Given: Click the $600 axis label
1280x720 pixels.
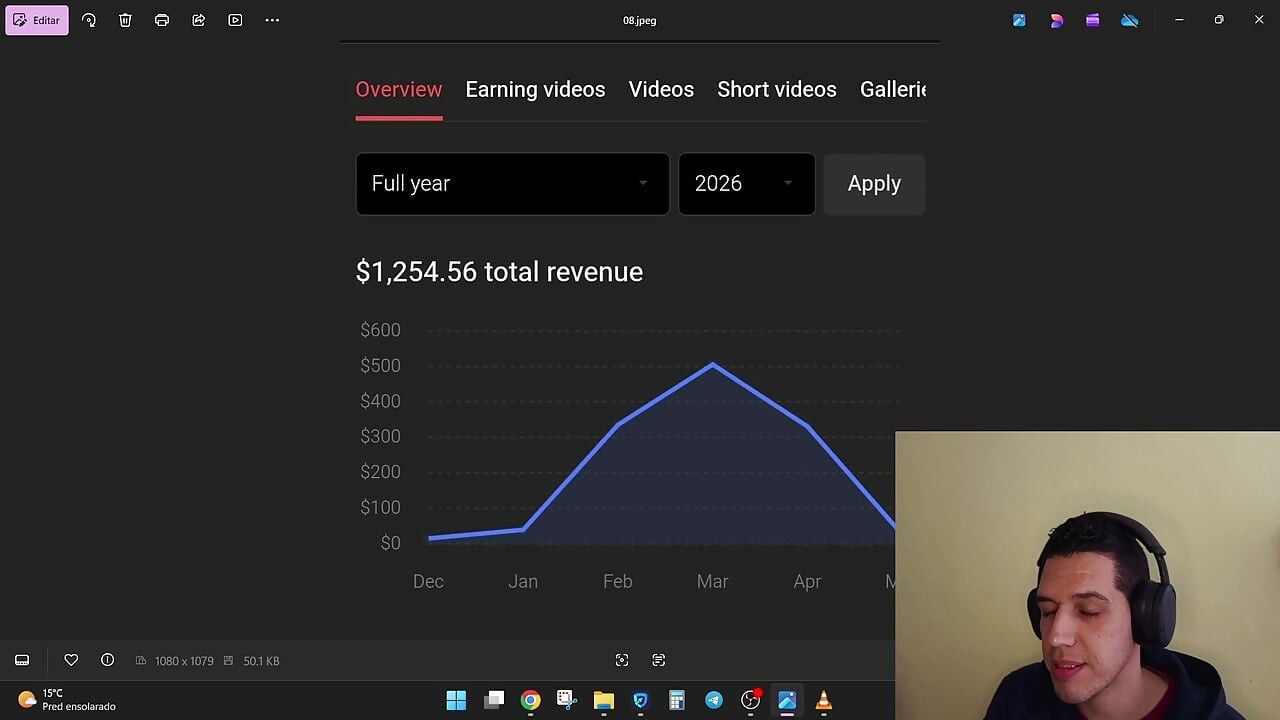Looking at the screenshot, I should coord(380,330).
